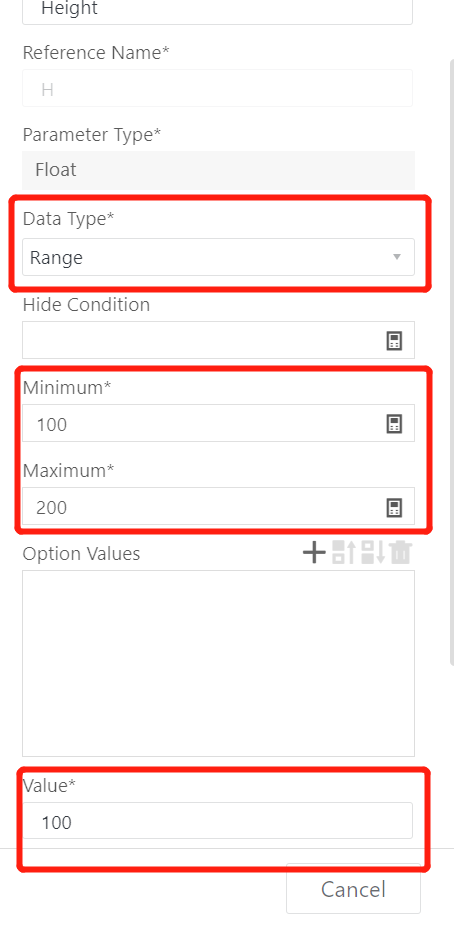This screenshot has width=454, height=928.
Task: Add a new option value with plus icon
Action: (x=314, y=553)
